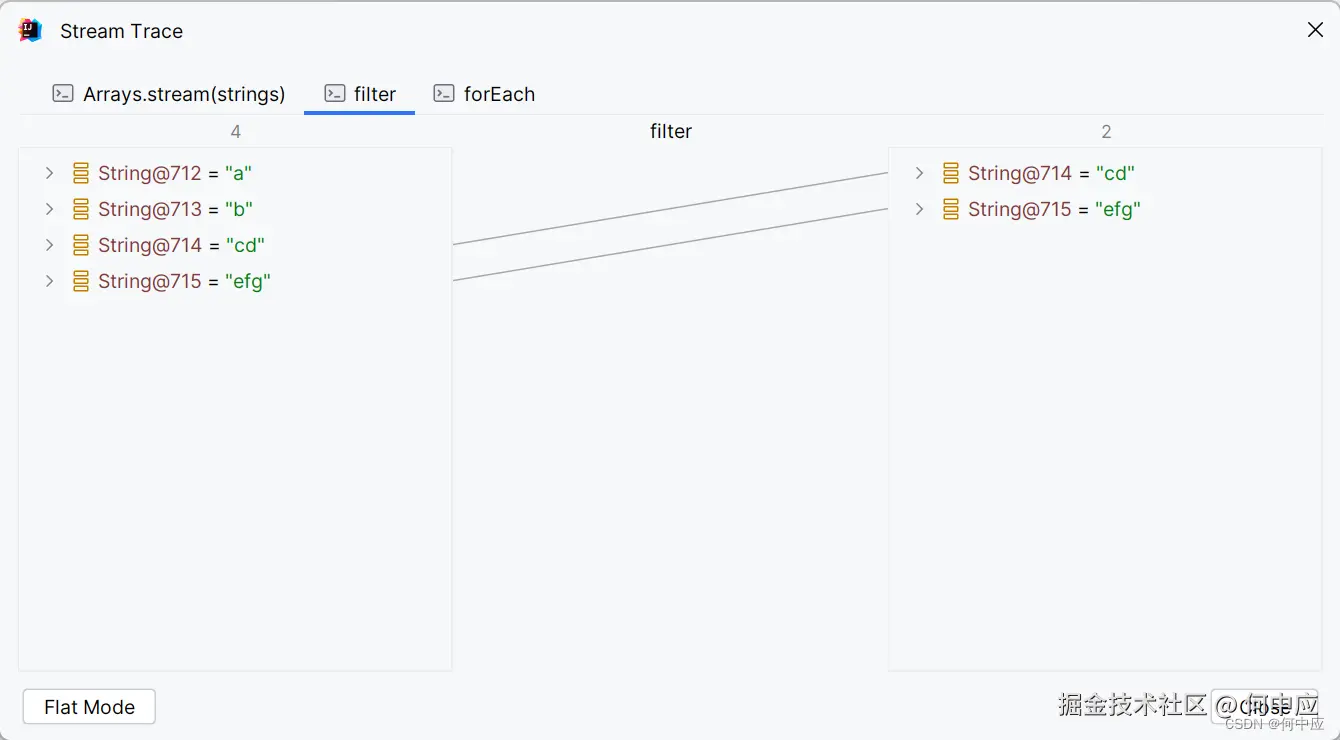This screenshot has width=1340, height=740.
Task: Expand String@714 "cd" in right panel
Action: pos(919,174)
